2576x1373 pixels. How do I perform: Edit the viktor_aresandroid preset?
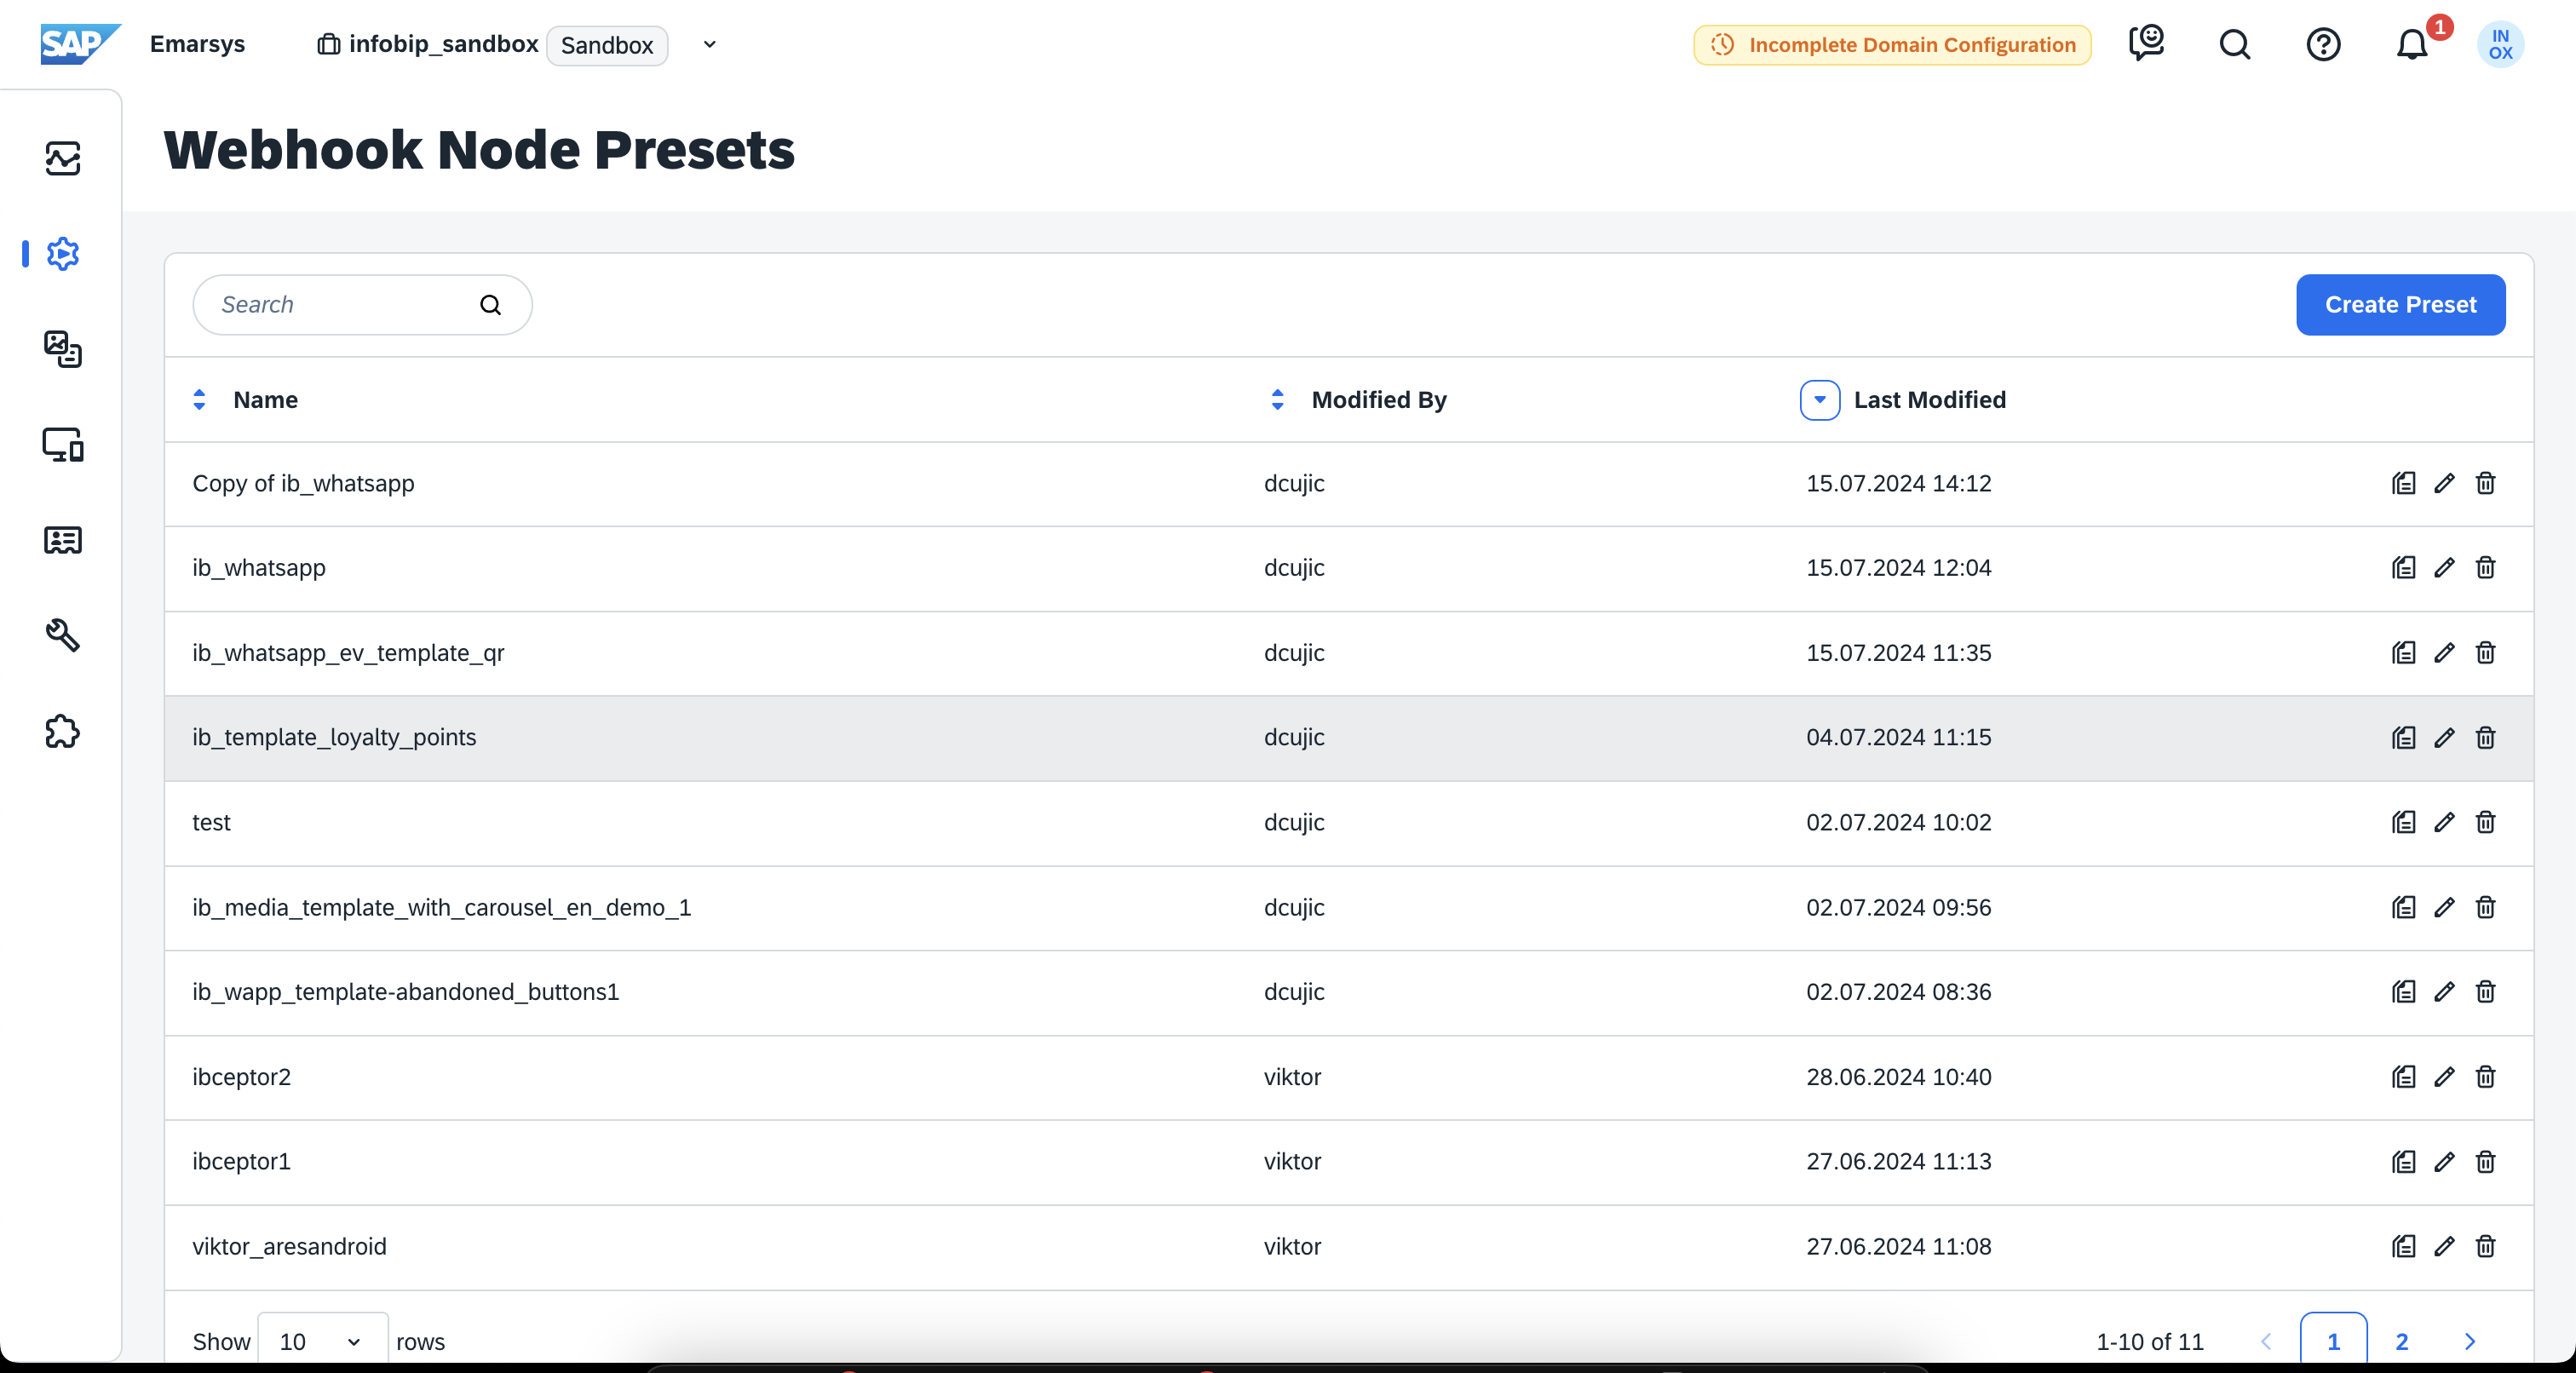[2444, 1247]
